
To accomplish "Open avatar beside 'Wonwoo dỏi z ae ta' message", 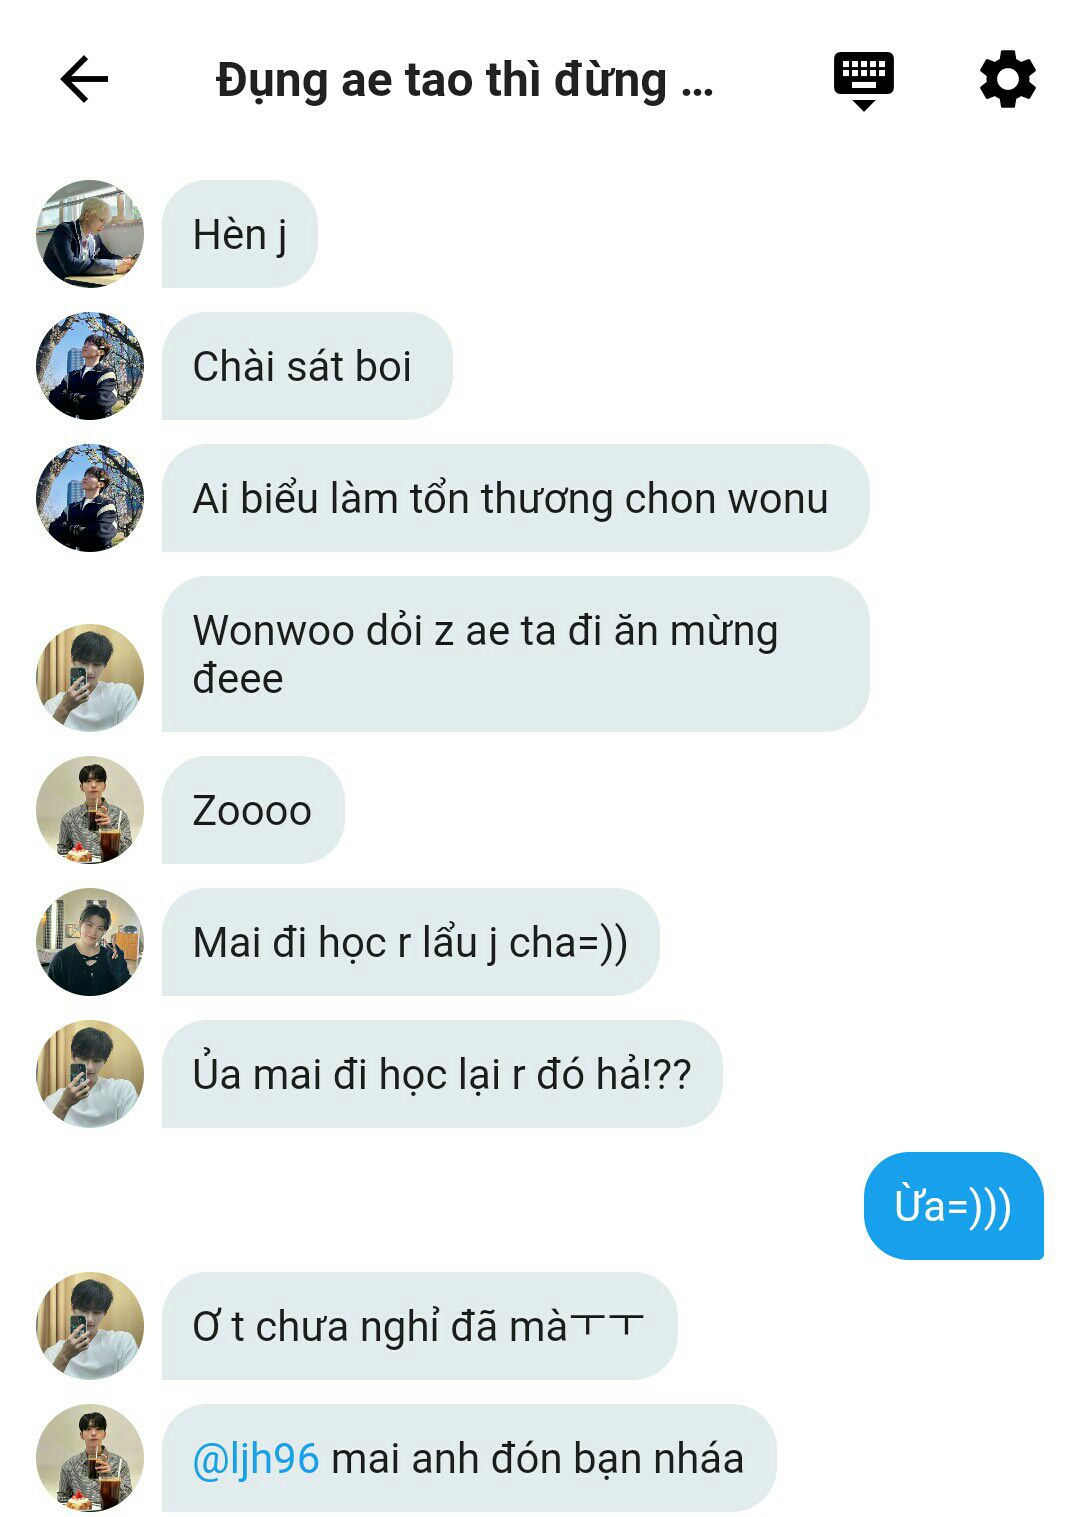I will coord(90,678).
